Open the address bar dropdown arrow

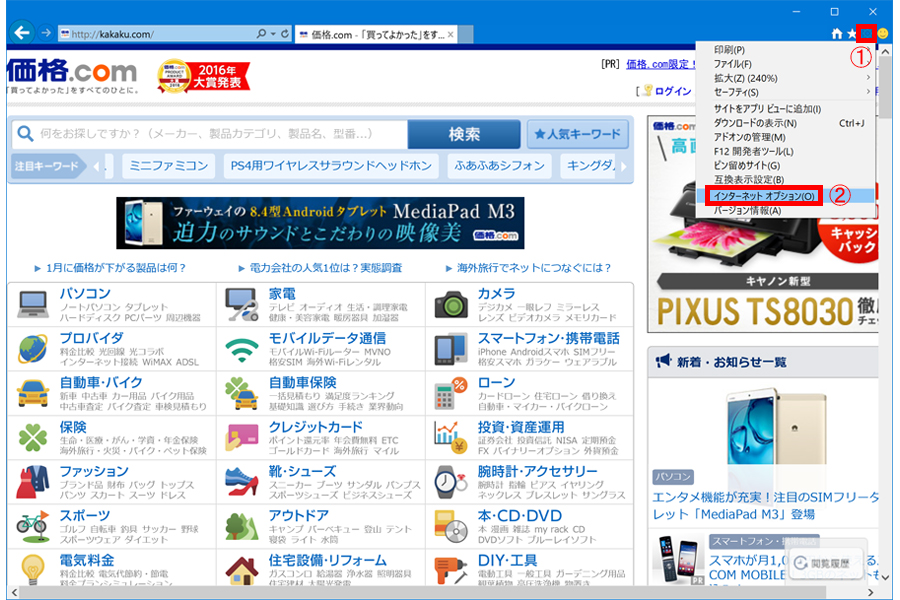(273, 34)
